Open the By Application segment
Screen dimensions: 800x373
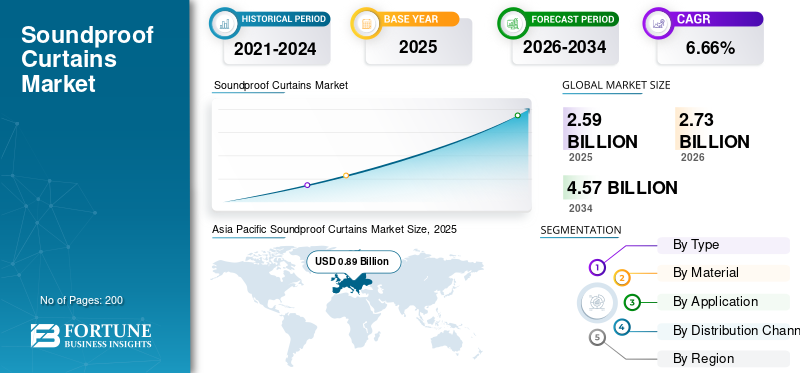723,302
